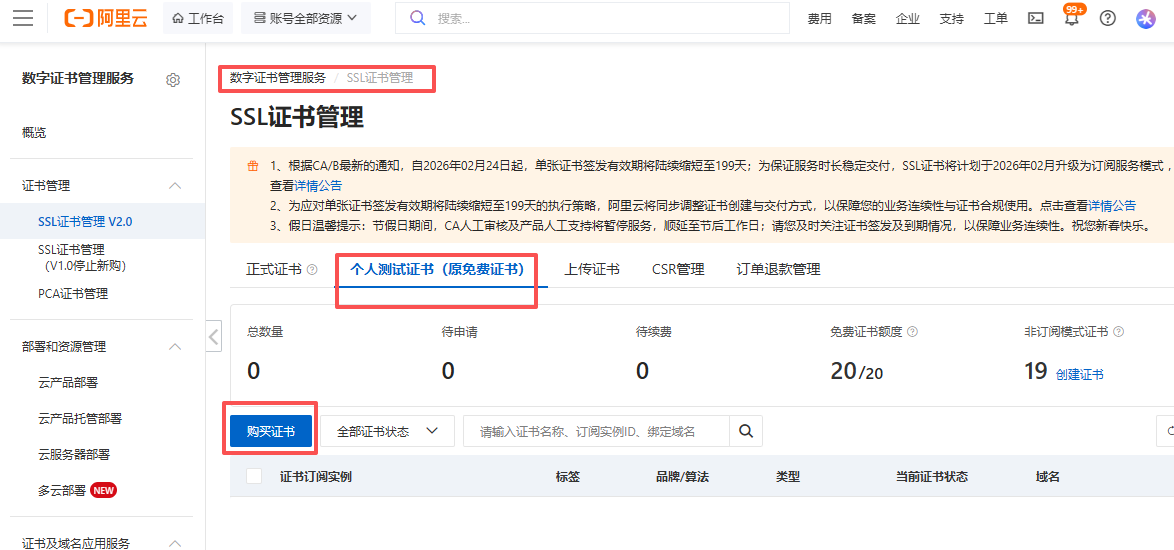Click the 阿里云 logo
Image resolution: width=1174 pixels, height=550 pixels.
tap(106, 19)
